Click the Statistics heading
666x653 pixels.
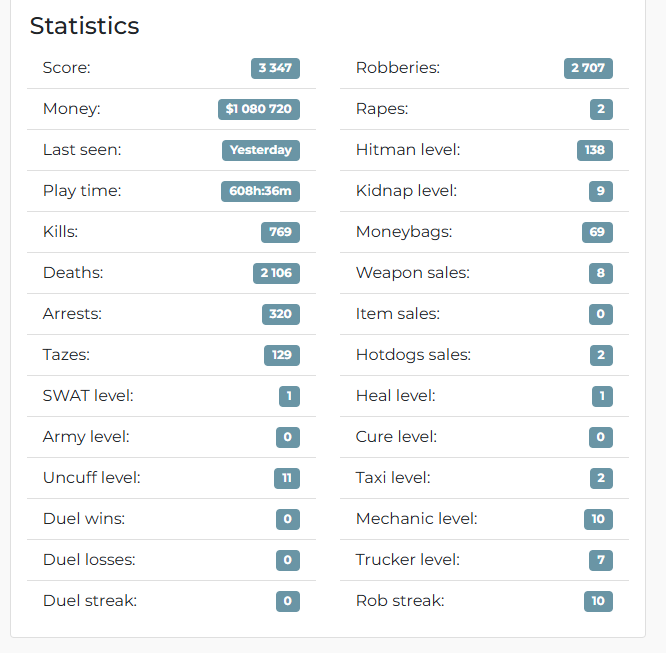[x=85, y=25]
